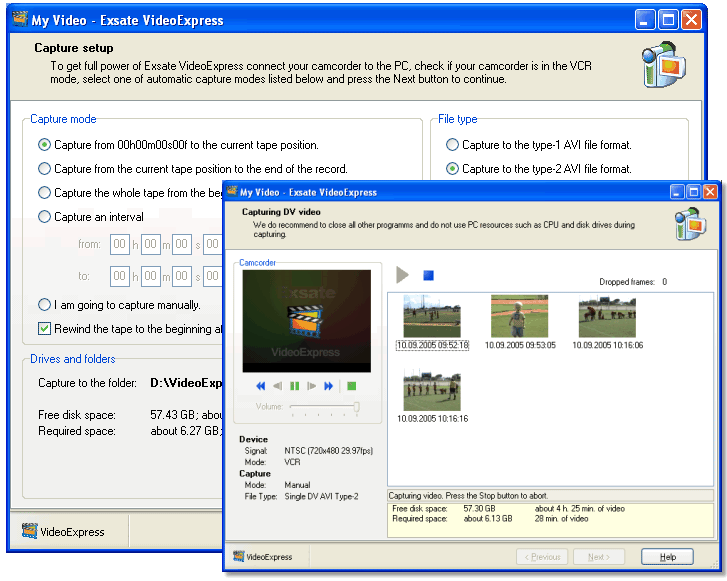Click the 'about 4 h. 25 min. of video' text
Image resolution: width=727 pixels, height=581 pixels.
coord(580,508)
